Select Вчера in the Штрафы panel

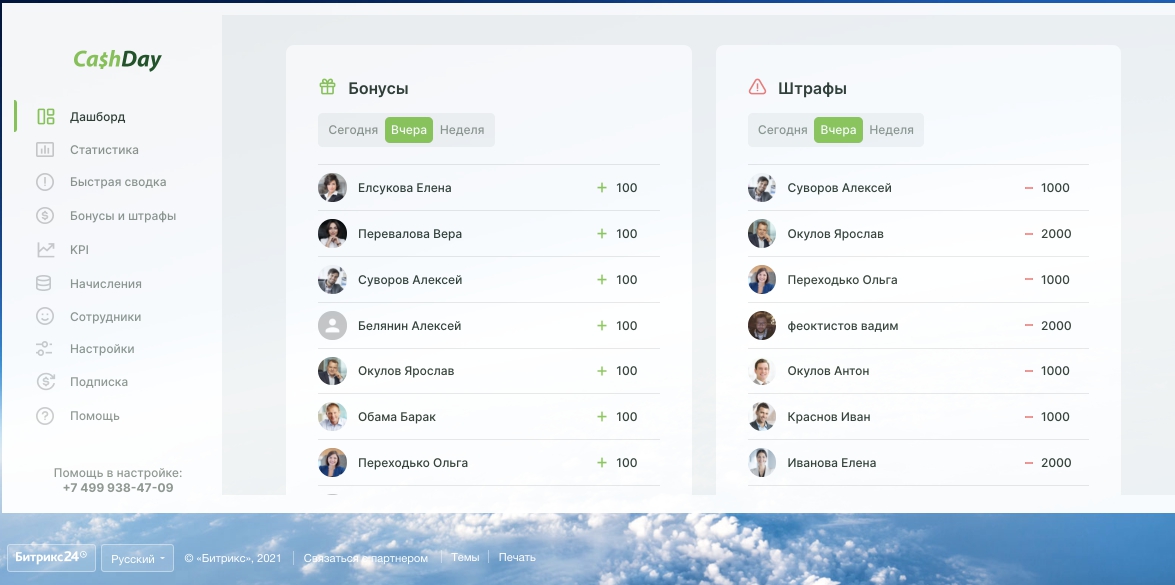pos(839,130)
